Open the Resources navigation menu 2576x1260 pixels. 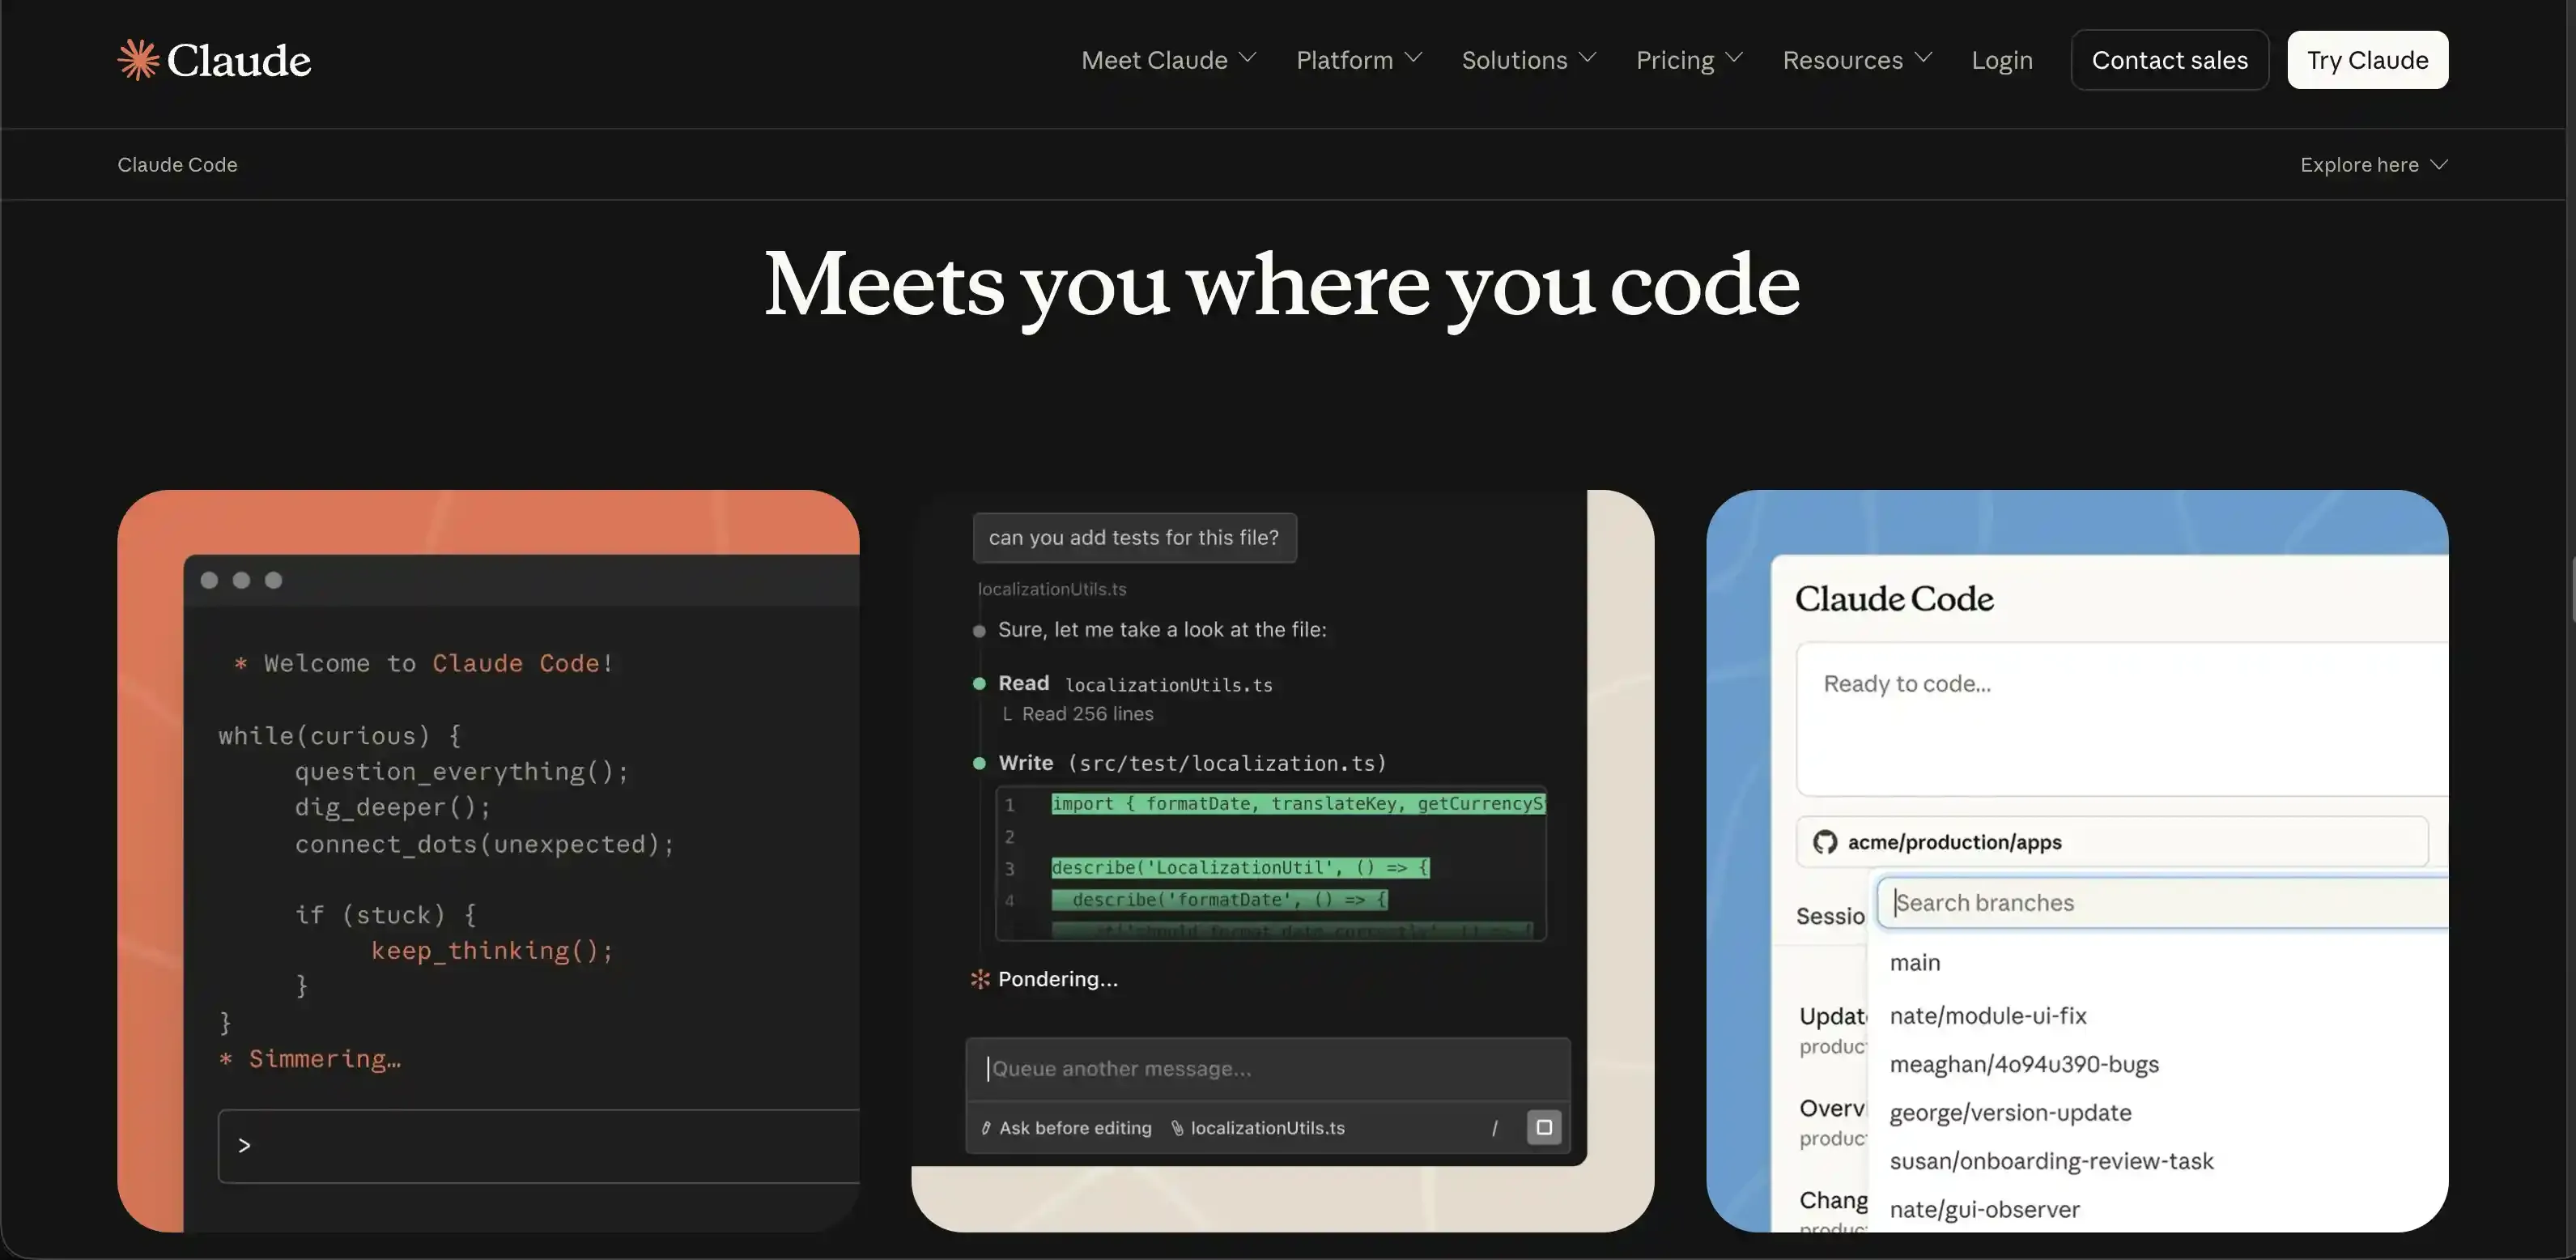click(x=1857, y=60)
